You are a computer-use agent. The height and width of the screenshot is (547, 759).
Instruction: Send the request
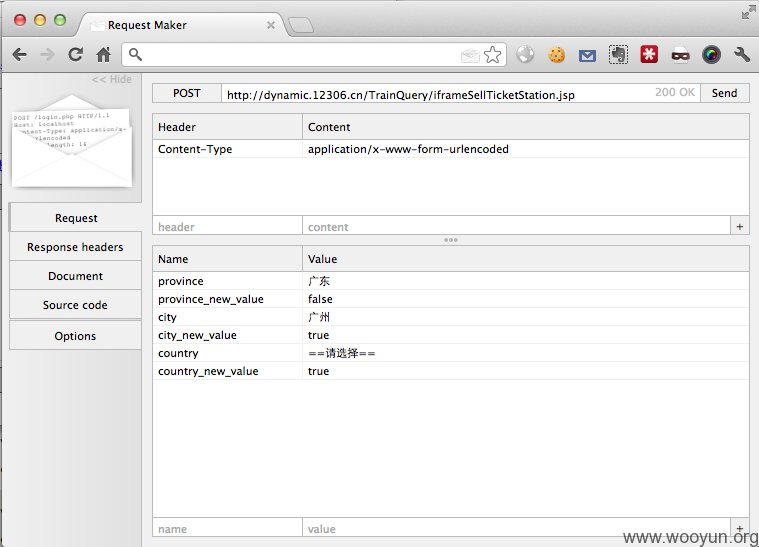(x=724, y=93)
